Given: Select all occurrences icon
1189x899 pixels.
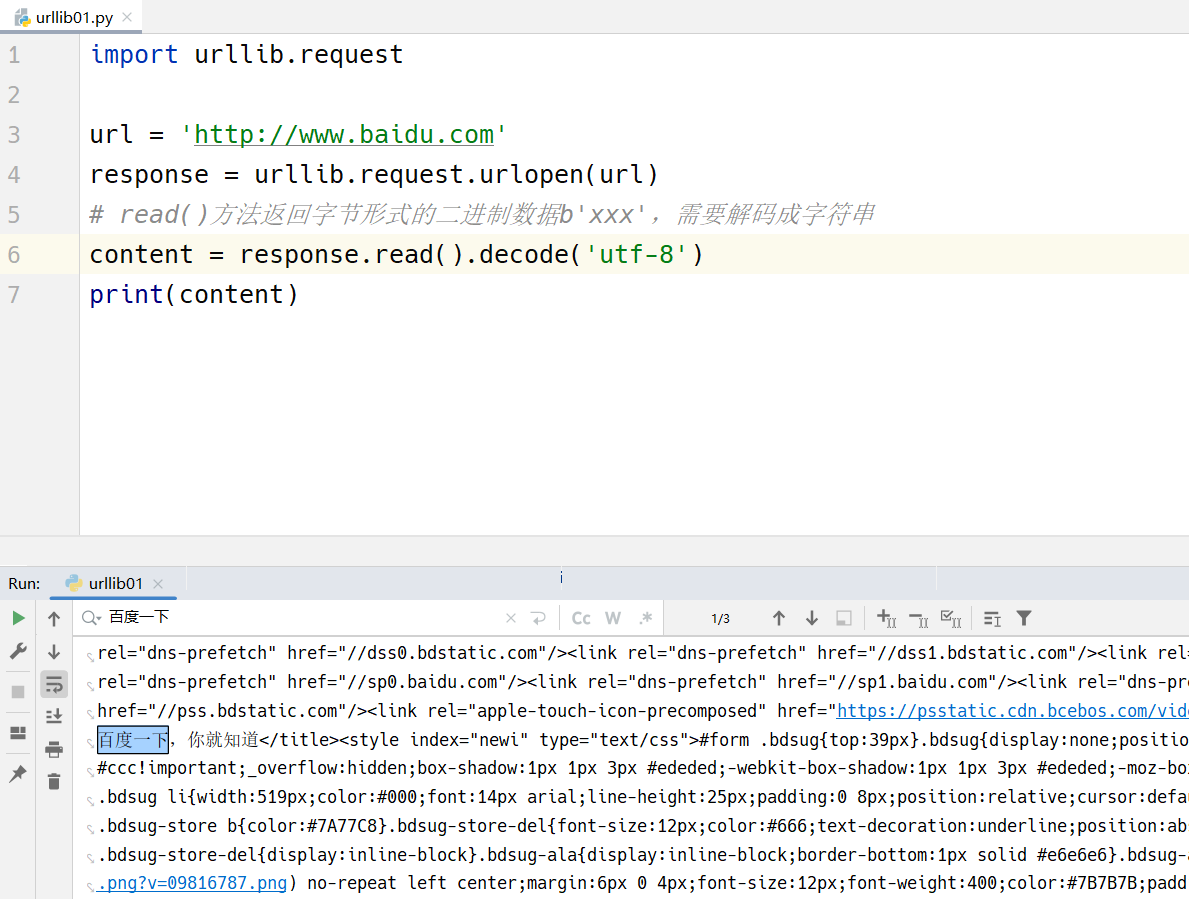Looking at the screenshot, I should point(951,619).
